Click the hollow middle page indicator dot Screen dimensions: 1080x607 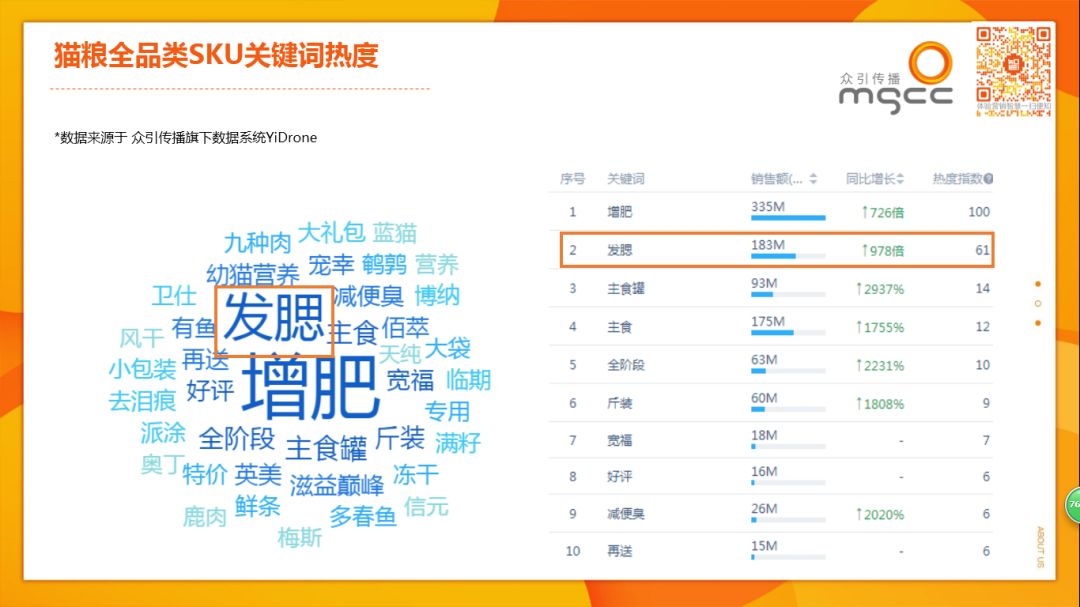pos(1038,303)
